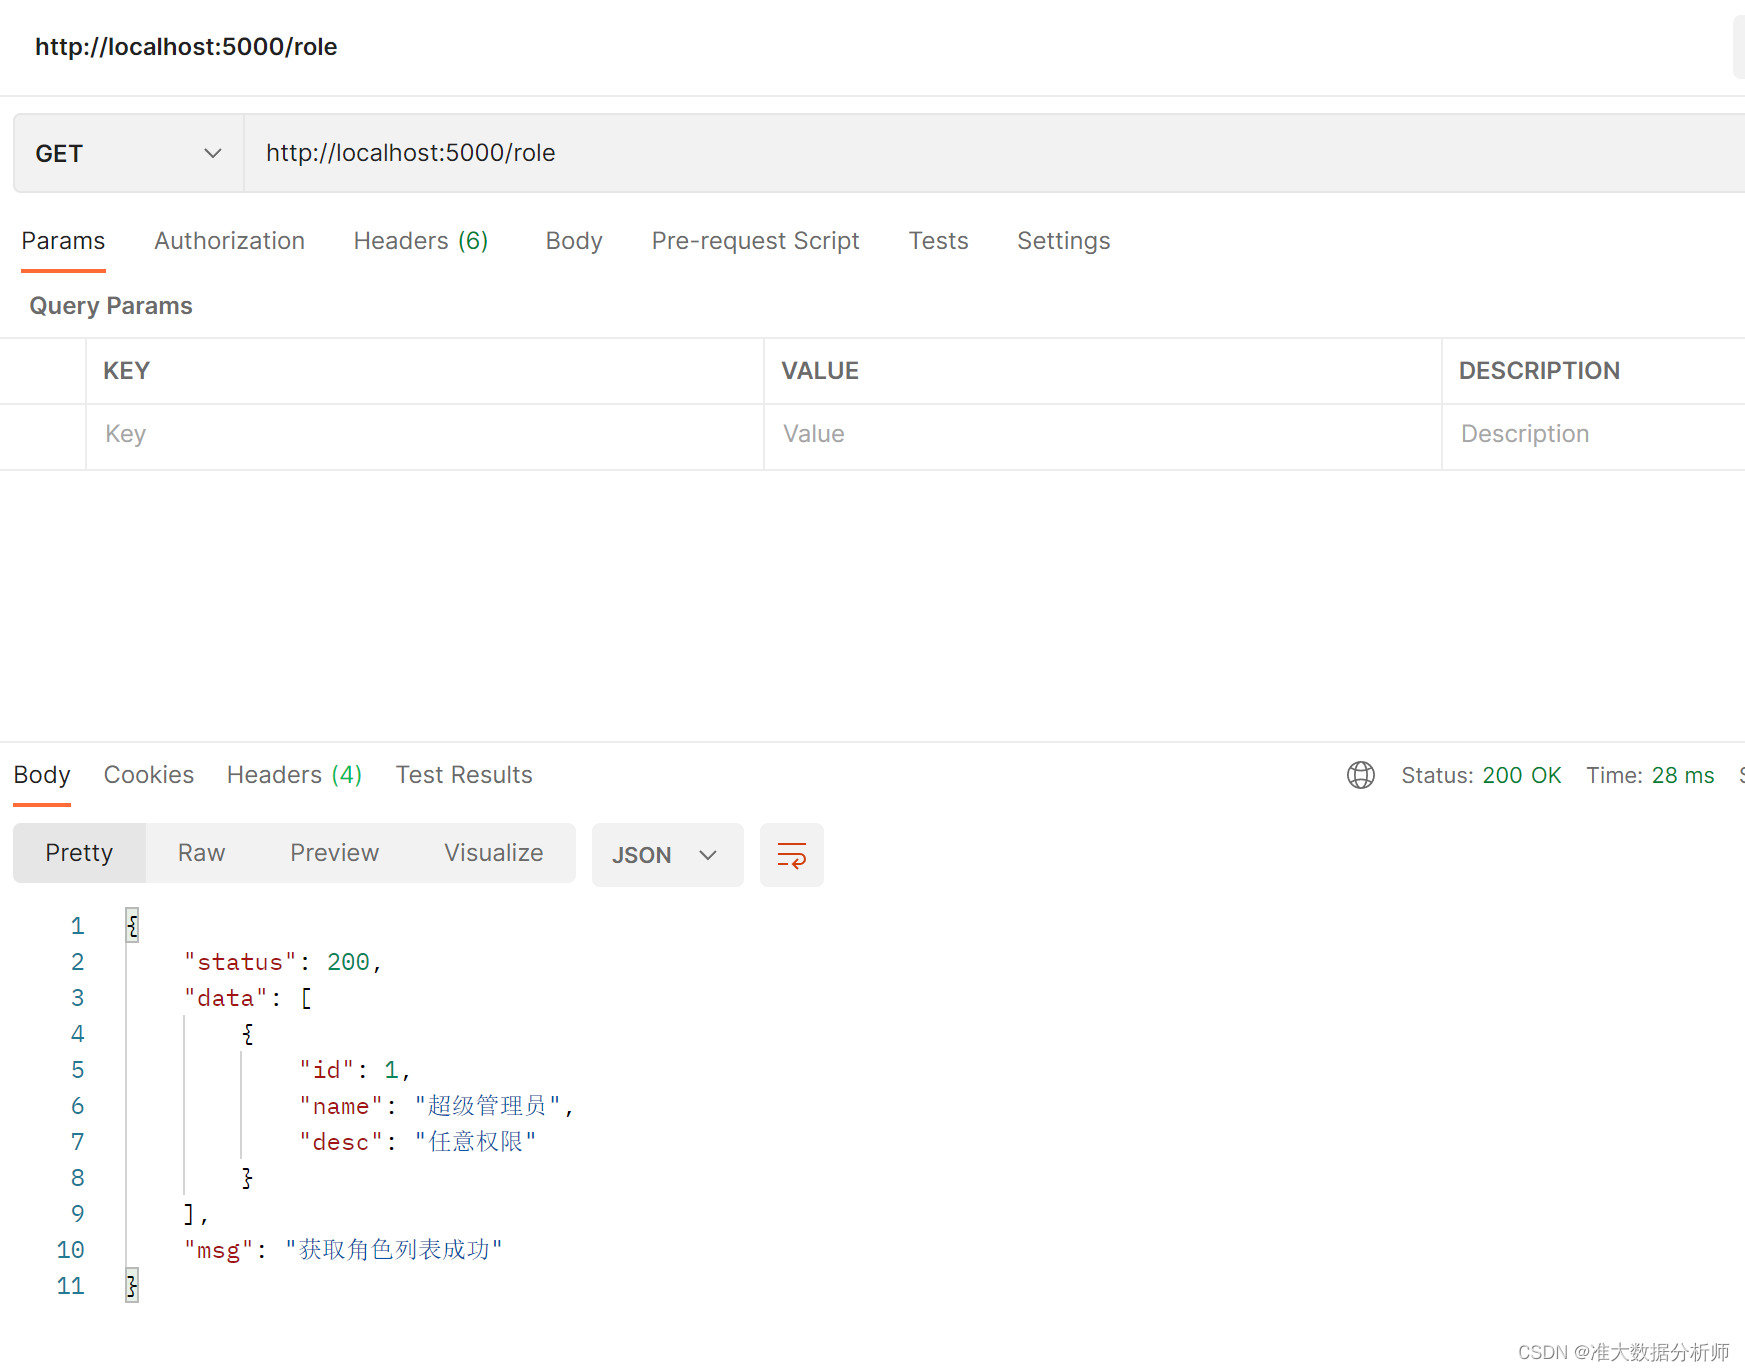Click the "data": [ line in response
This screenshot has width=1745, height=1371.
248,998
